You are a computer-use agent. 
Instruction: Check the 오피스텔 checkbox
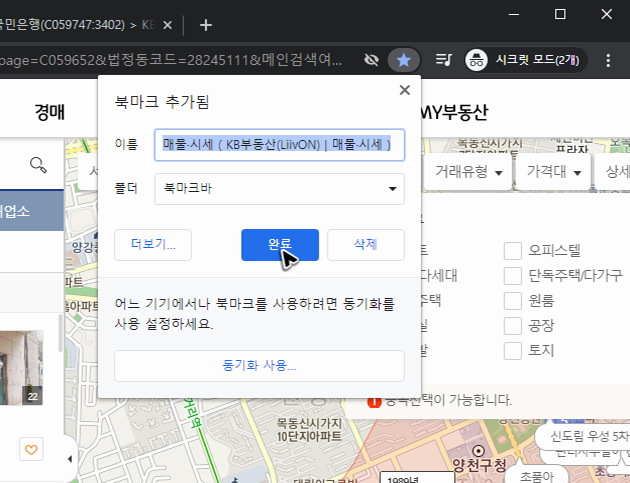[513, 251]
